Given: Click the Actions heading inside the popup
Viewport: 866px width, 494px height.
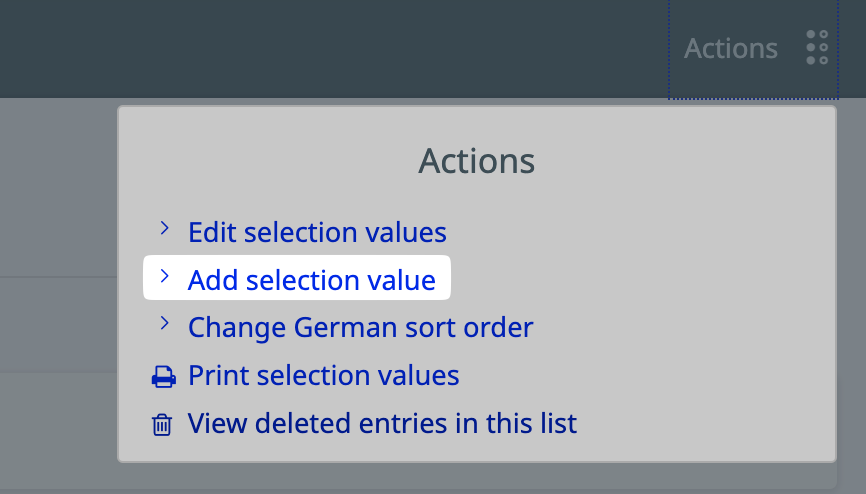Looking at the screenshot, I should click(476, 161).
